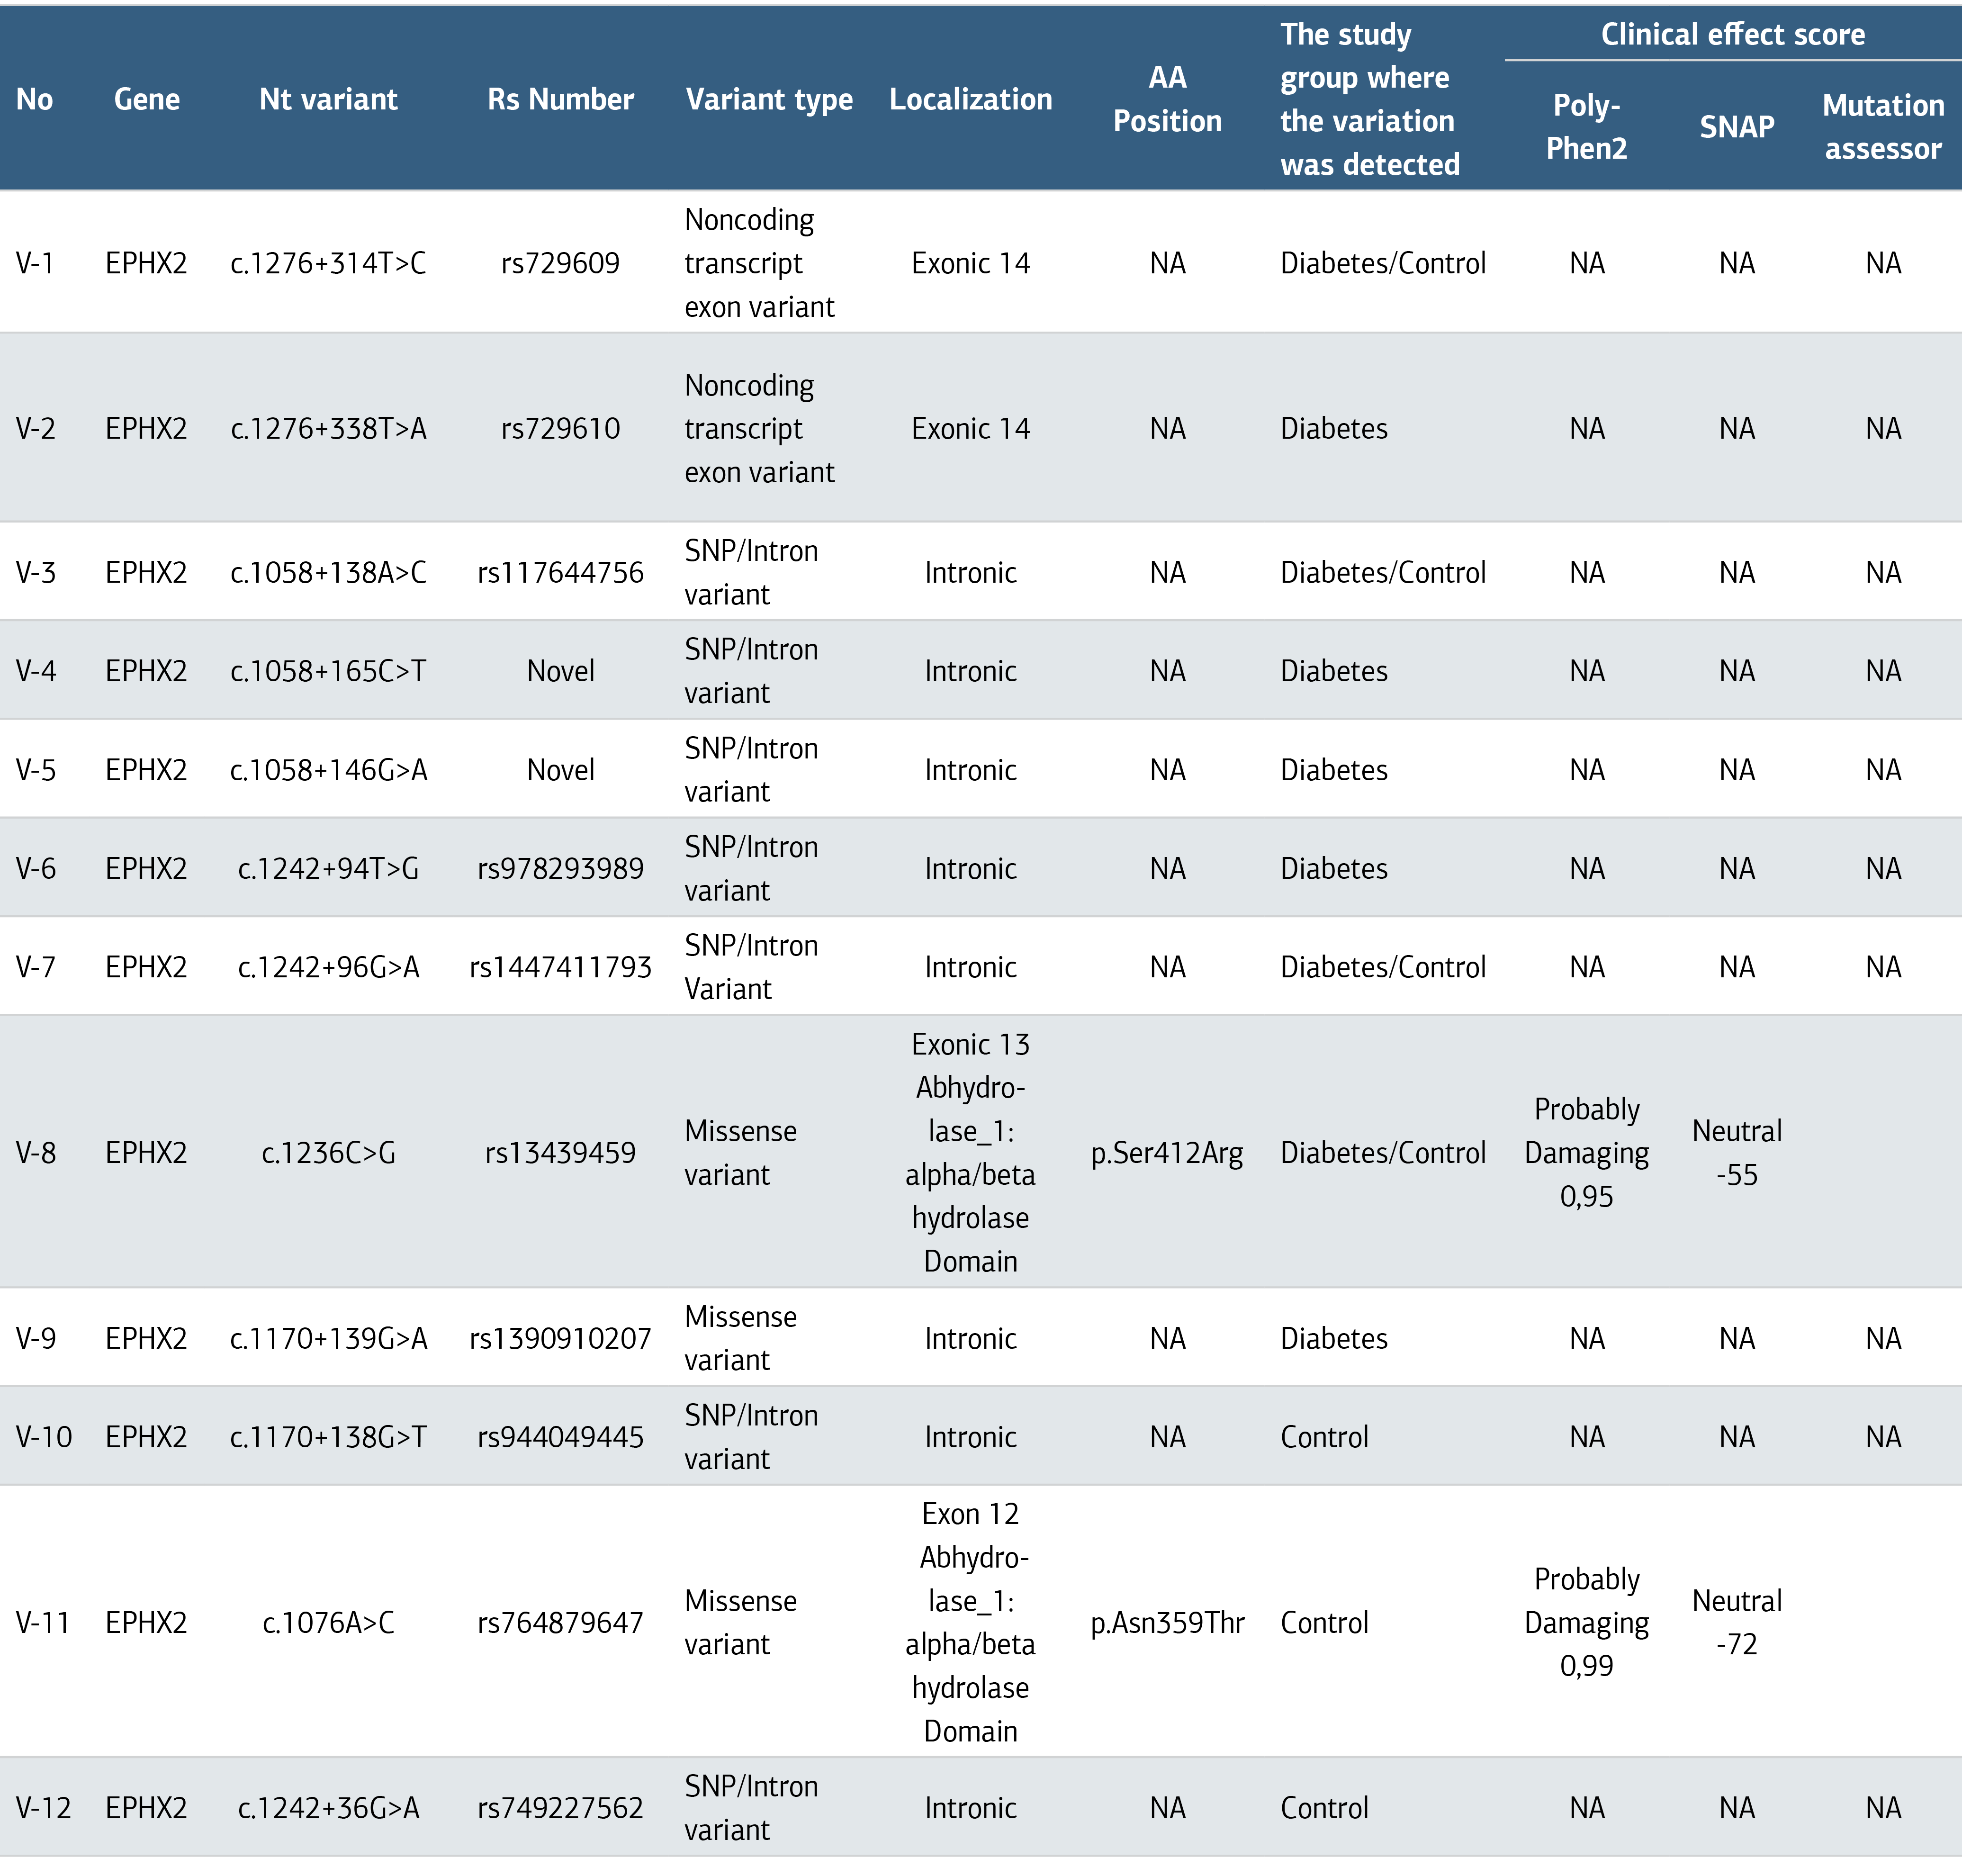Click the 'Rs Number' column header
This screenshot has width=1962, height=1876.
560,99
